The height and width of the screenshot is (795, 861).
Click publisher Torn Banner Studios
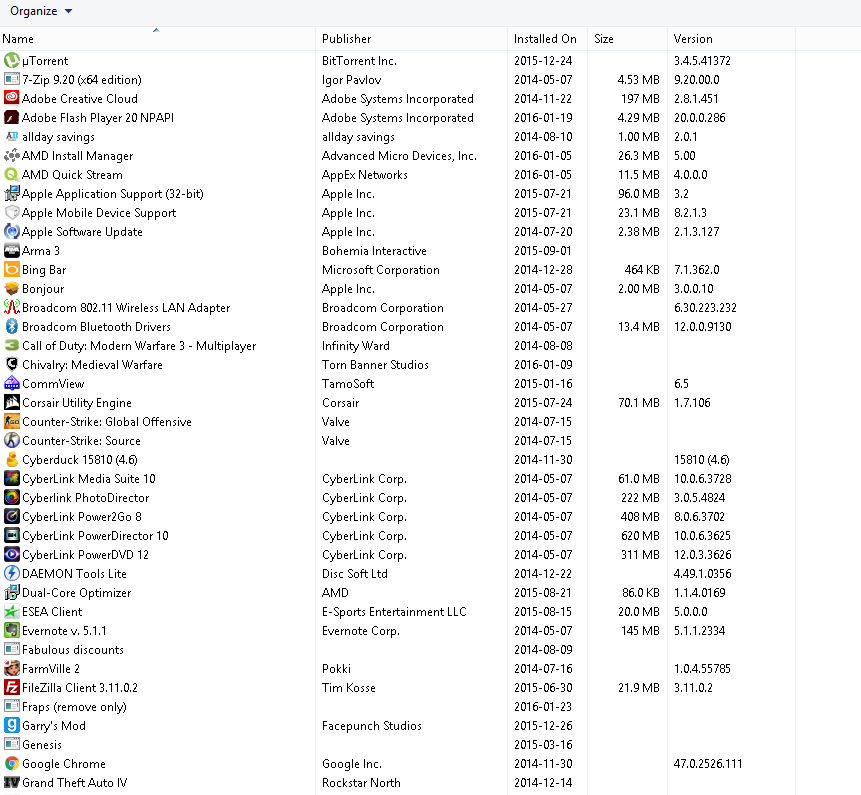375,365
